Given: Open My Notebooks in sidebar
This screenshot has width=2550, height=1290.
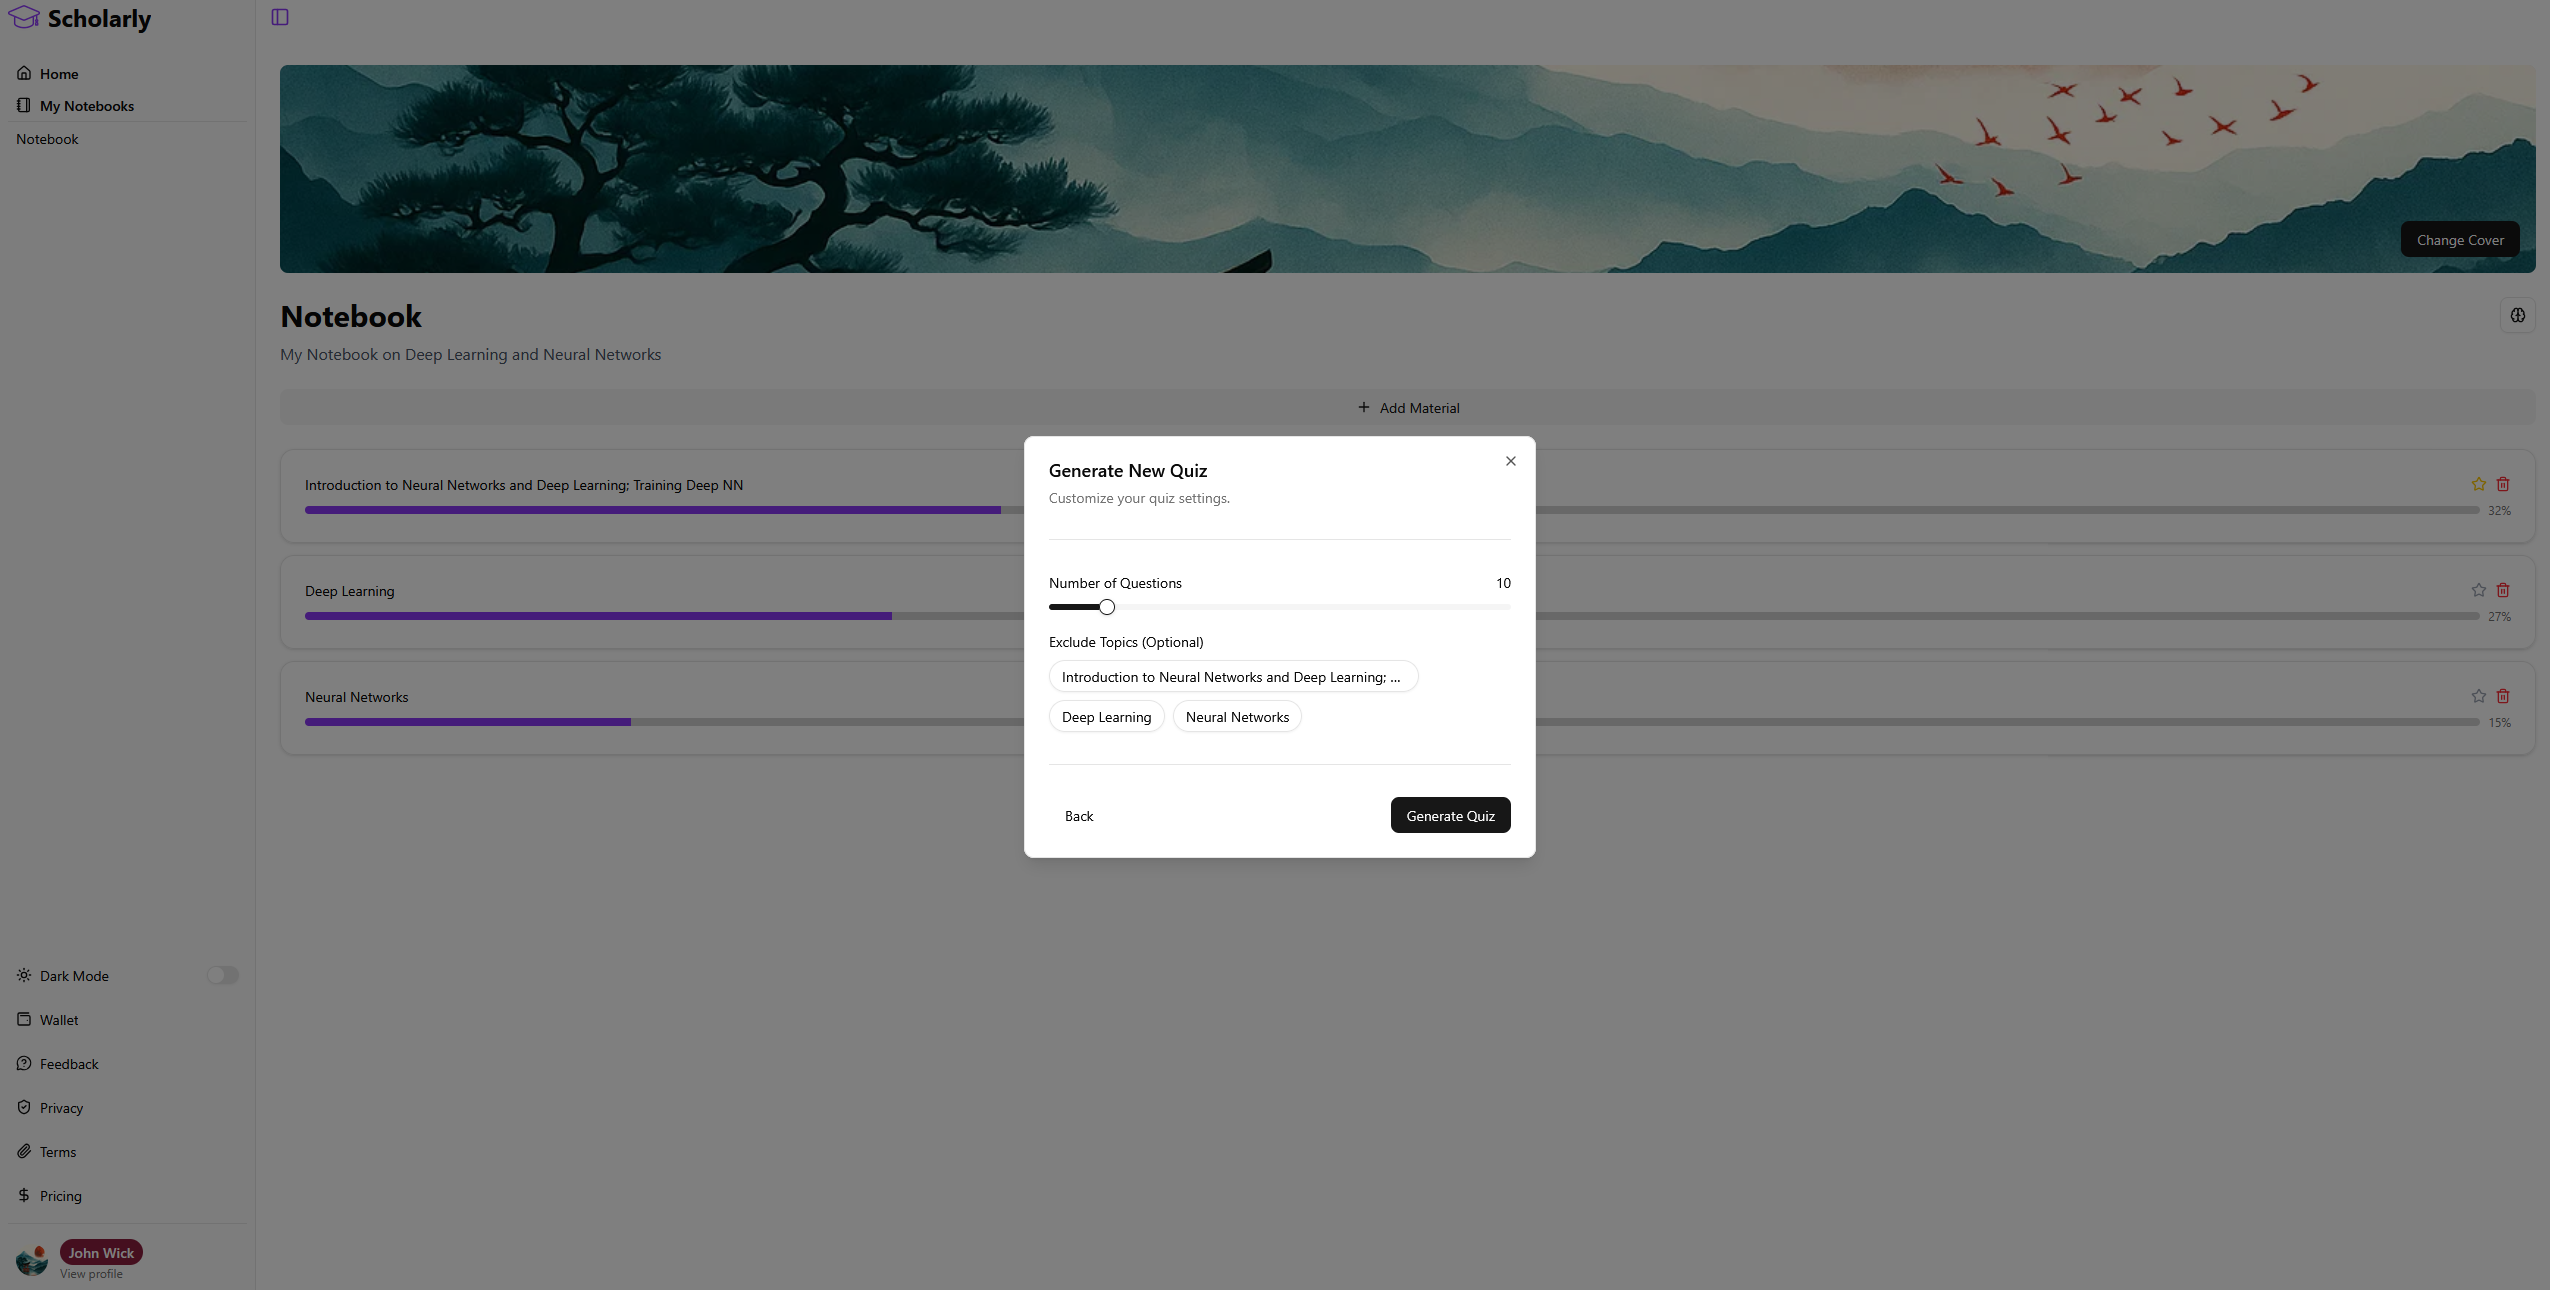Looking at the screenshot, I should 86,106.
